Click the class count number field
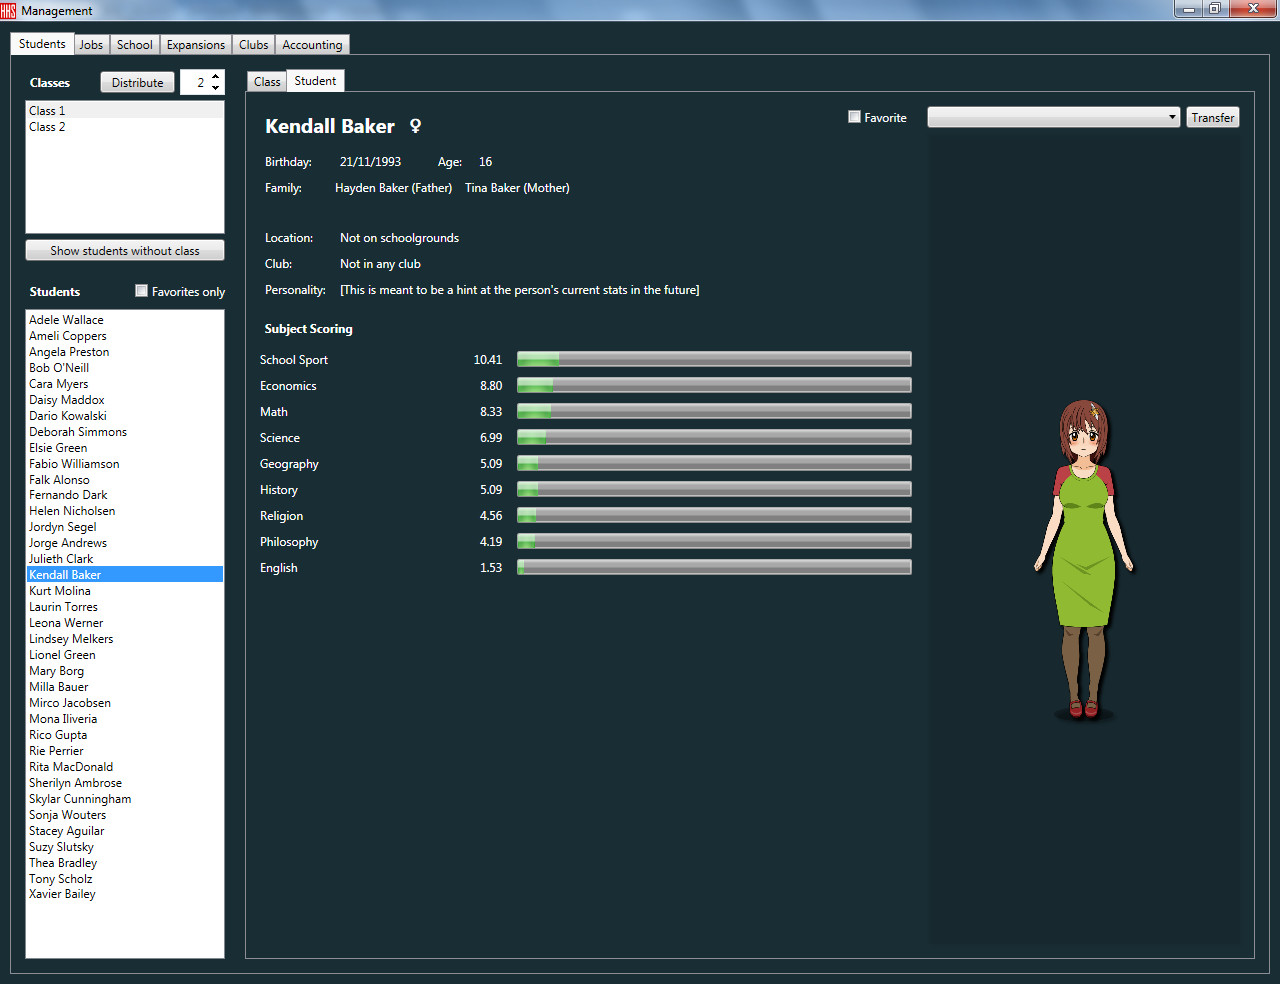Viewport: 1280px width, 984px height. click(x=195, y=82)
